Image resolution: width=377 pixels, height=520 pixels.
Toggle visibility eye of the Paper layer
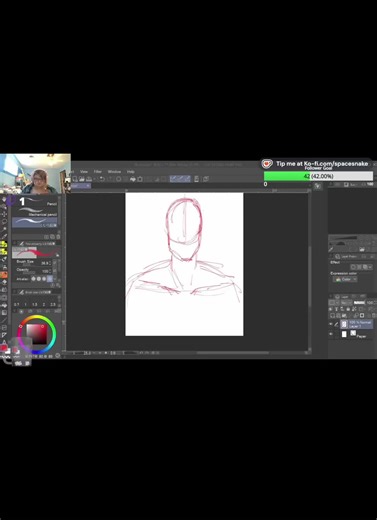(x=331, y=334)
